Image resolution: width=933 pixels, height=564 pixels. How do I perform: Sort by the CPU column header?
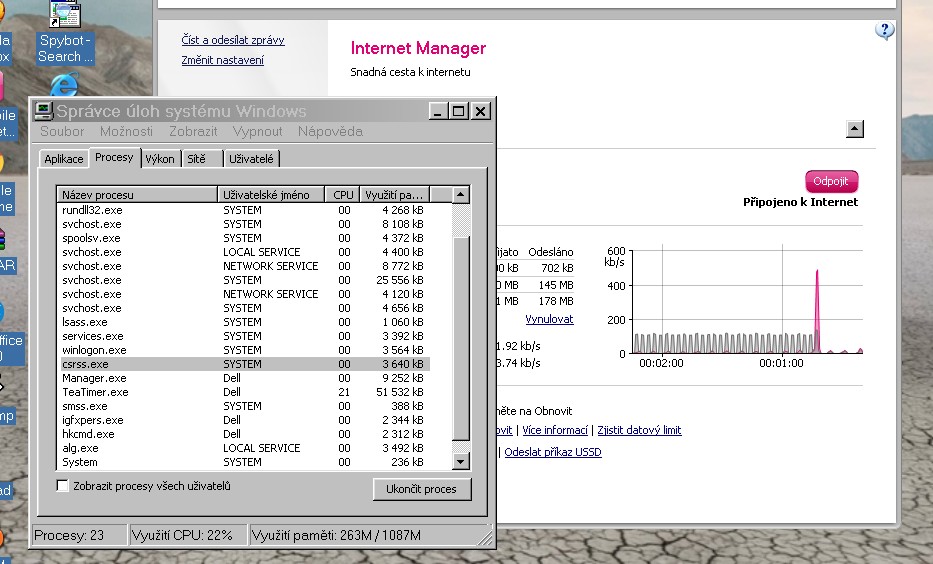[342, 195]
